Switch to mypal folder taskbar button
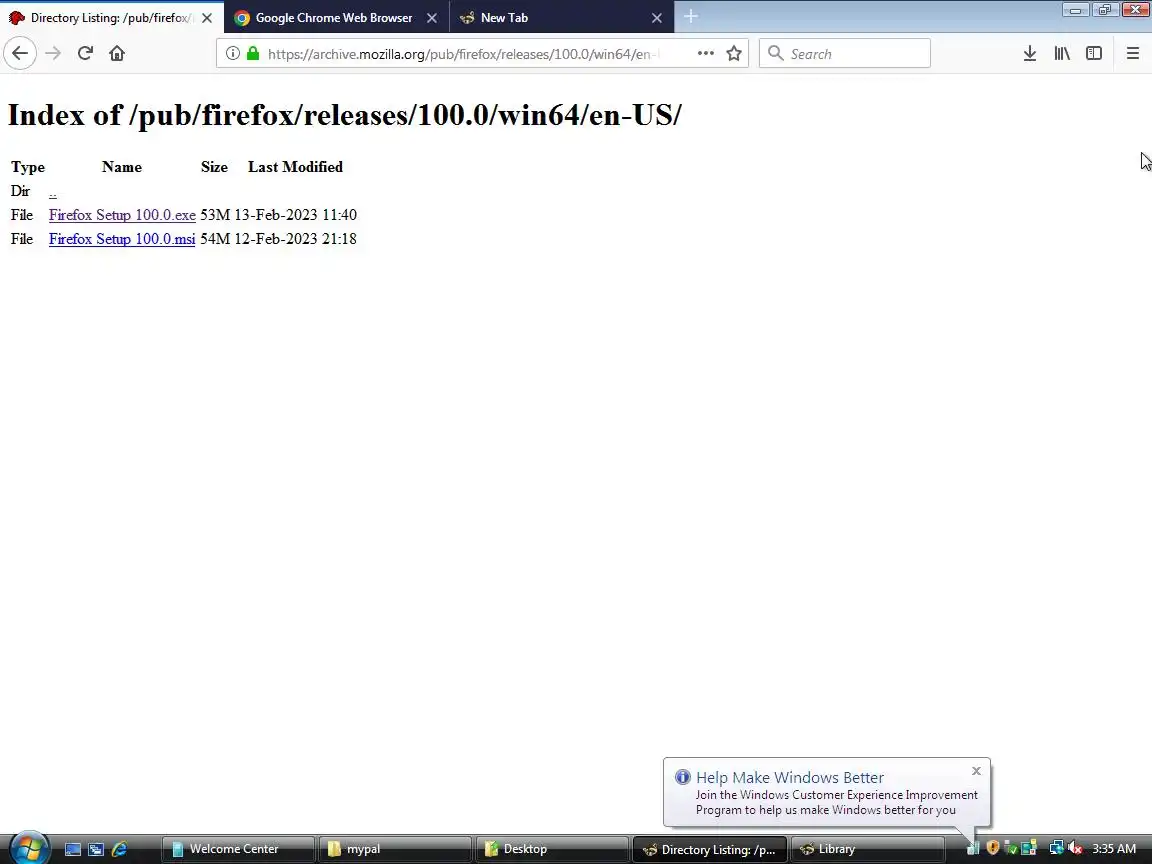Image resolution: width=1152 pixels, height=864 pixels. tap(395, 849)
